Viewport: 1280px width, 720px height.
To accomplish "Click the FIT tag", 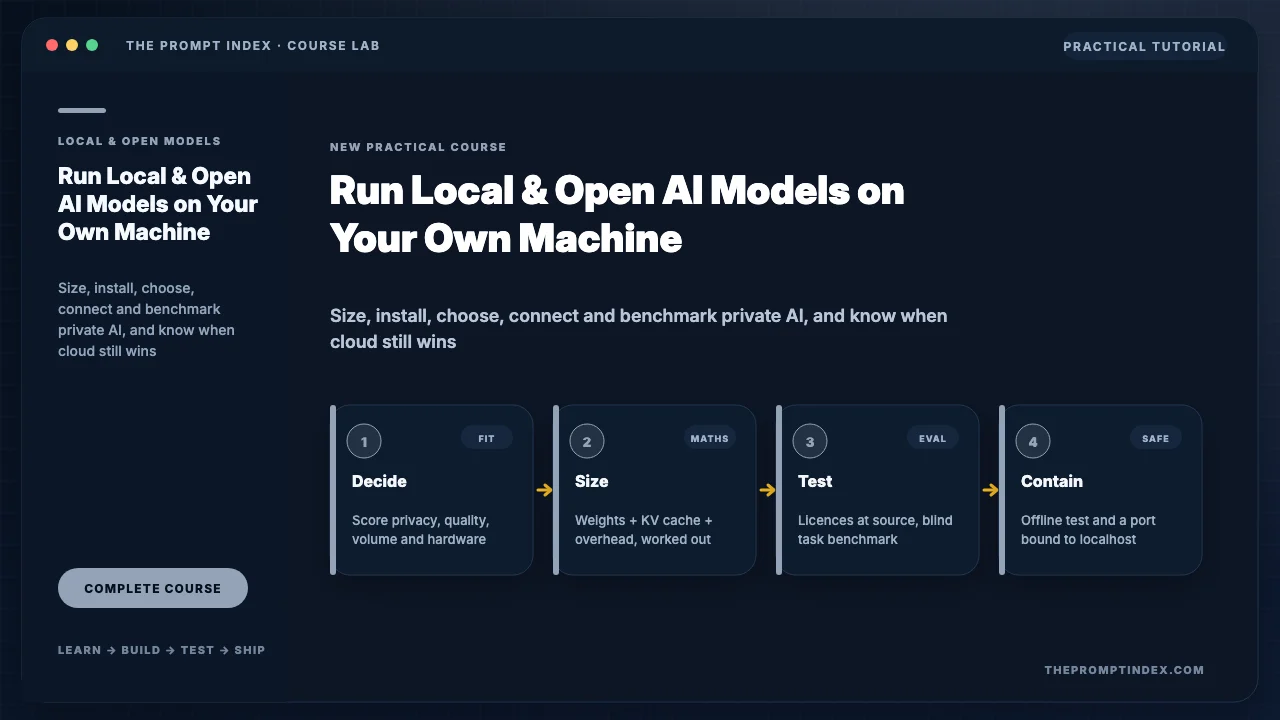I will click(487, 438).
